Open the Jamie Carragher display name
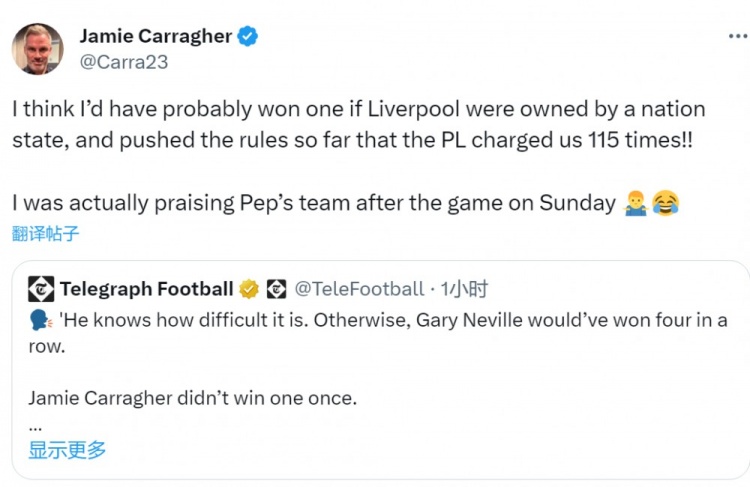Image resolution: width=750 pixels, height=487 pixels. coord(155,36)
